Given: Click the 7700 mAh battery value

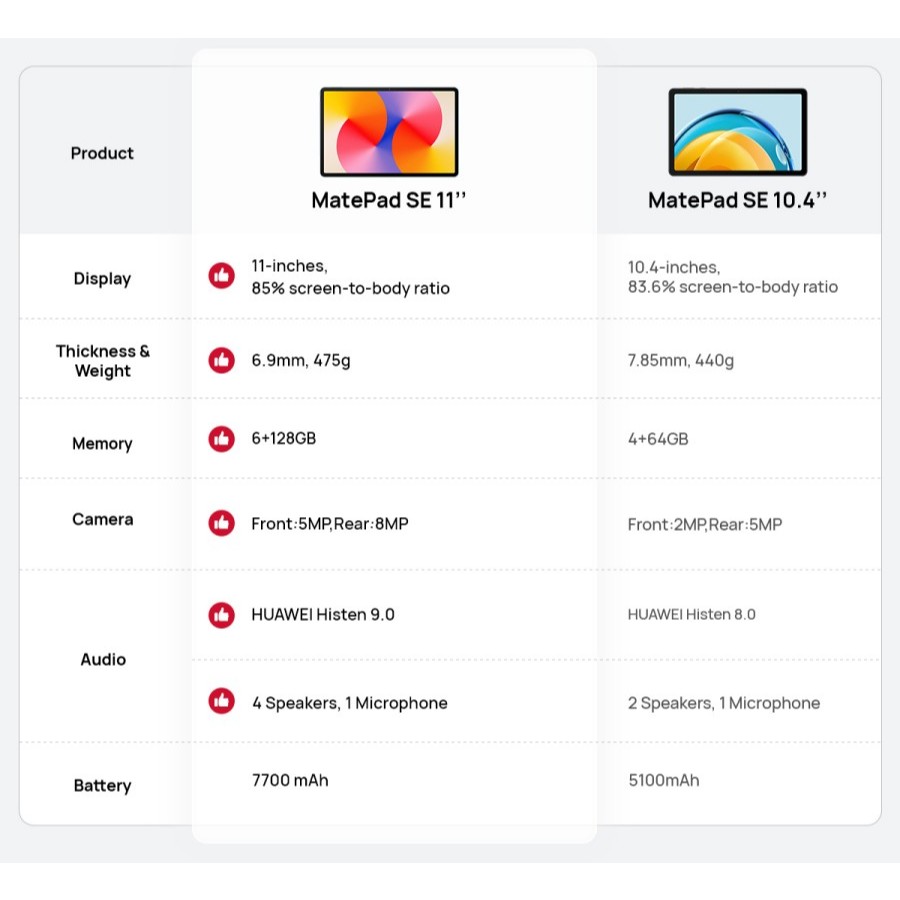Looking at the screenshot, I should 290,780.
